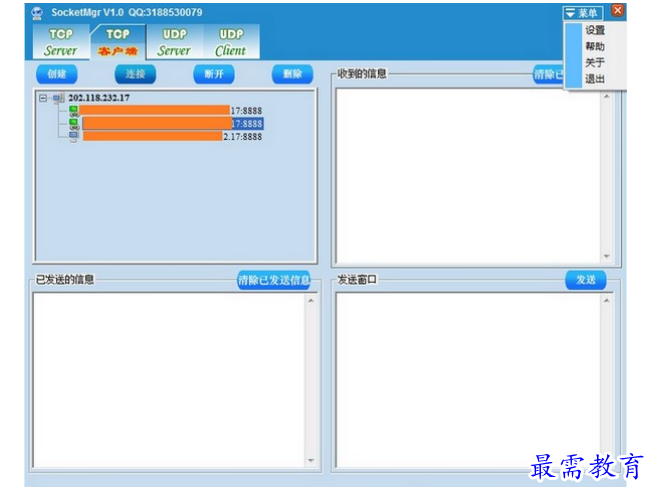Click inside the 收到的信息 text area
Viewport: 652px width, 498px height.
tap(468, 176)
